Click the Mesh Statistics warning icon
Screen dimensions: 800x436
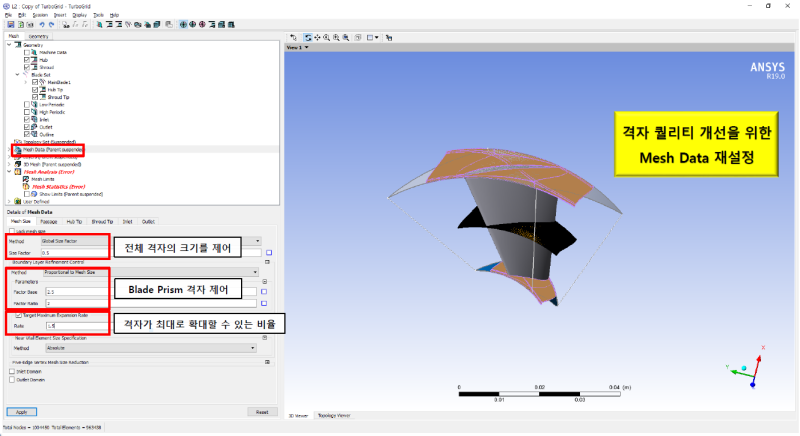27,187
